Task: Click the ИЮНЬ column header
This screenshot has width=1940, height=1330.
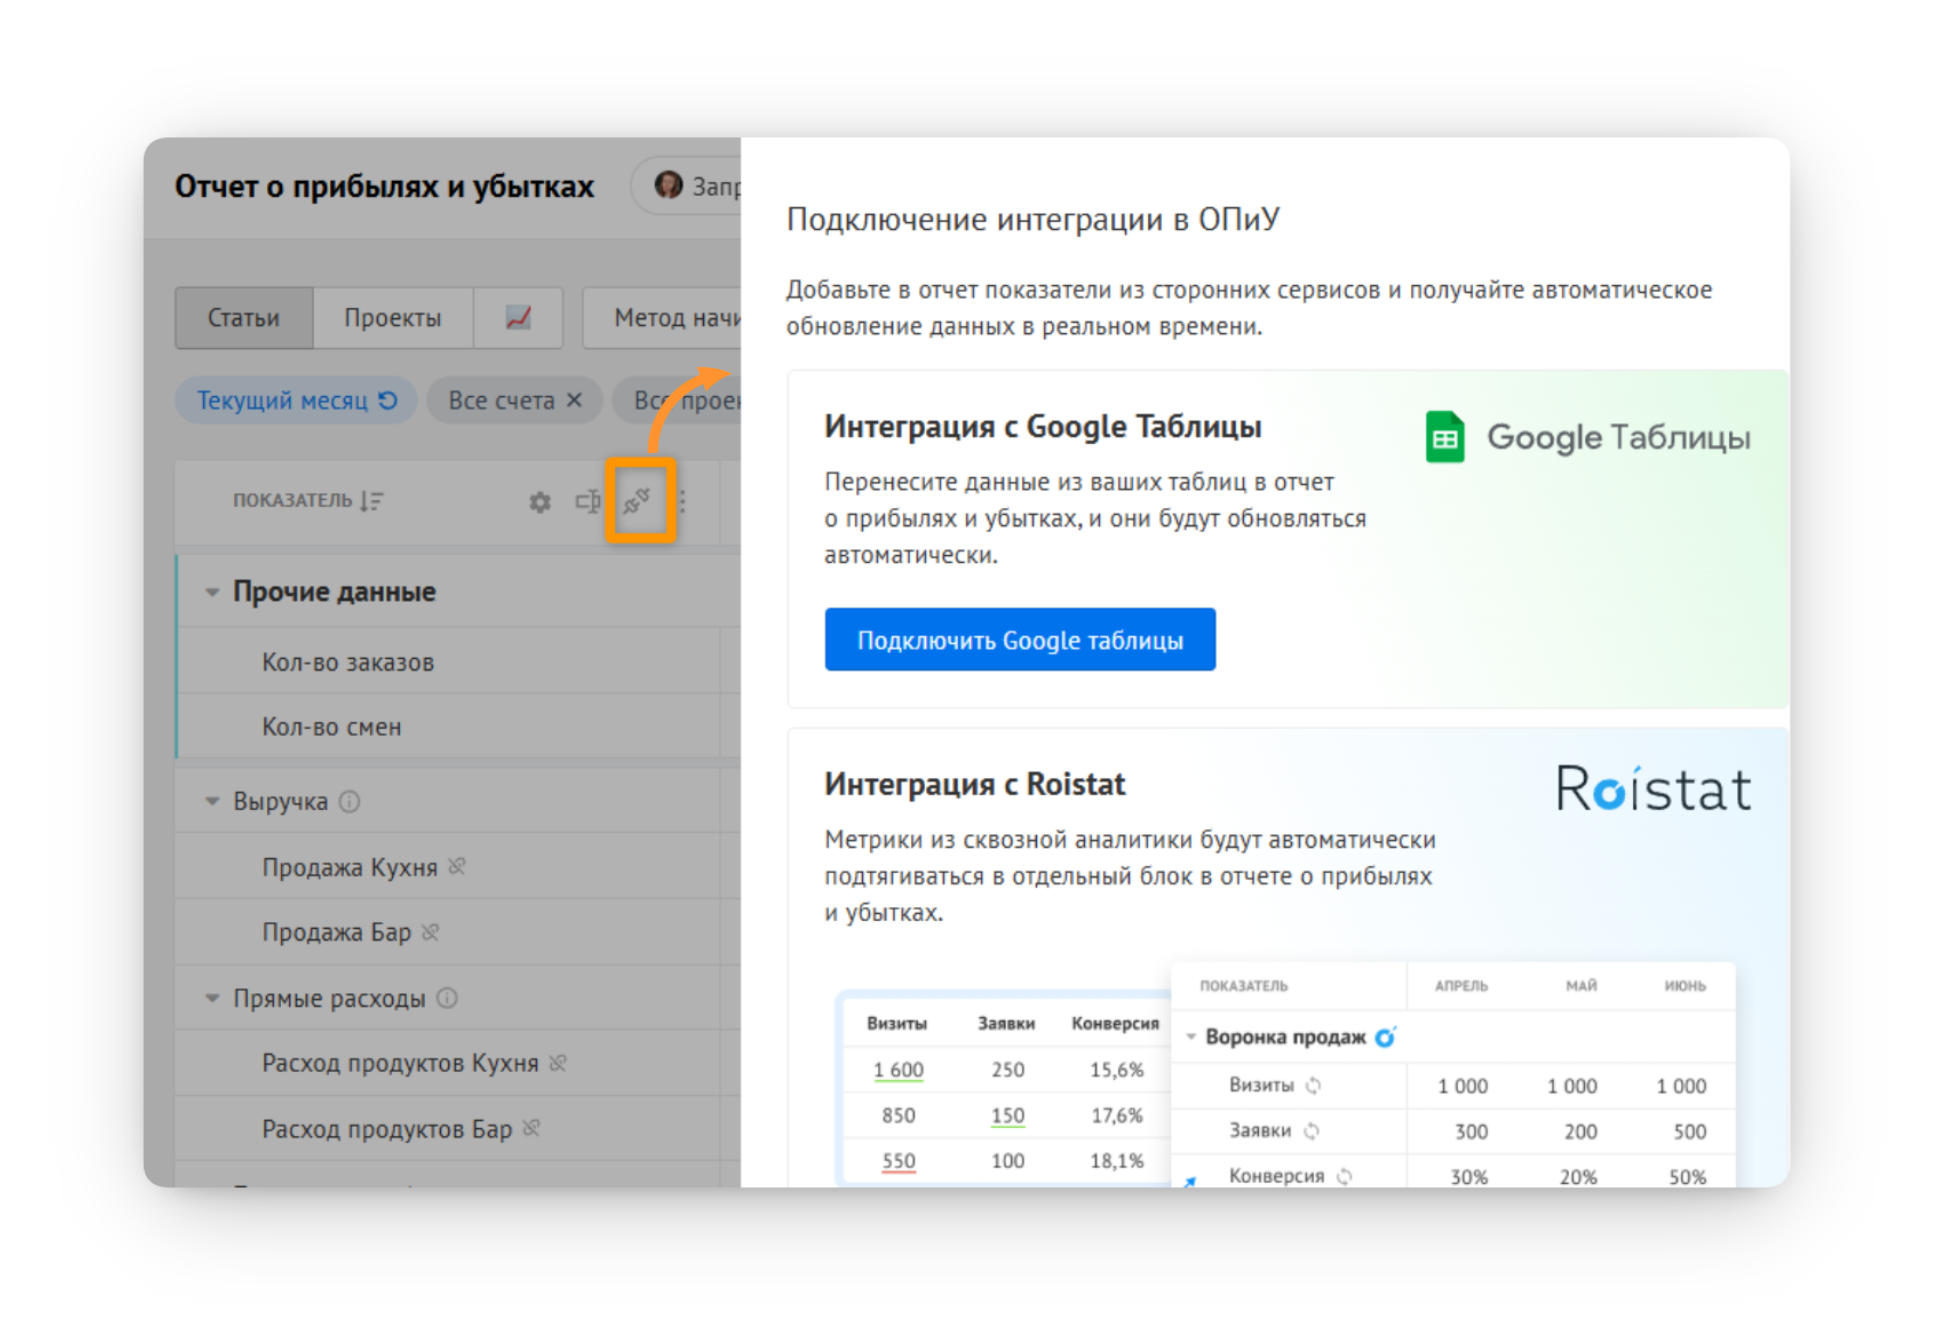Action: [1686, 986]
